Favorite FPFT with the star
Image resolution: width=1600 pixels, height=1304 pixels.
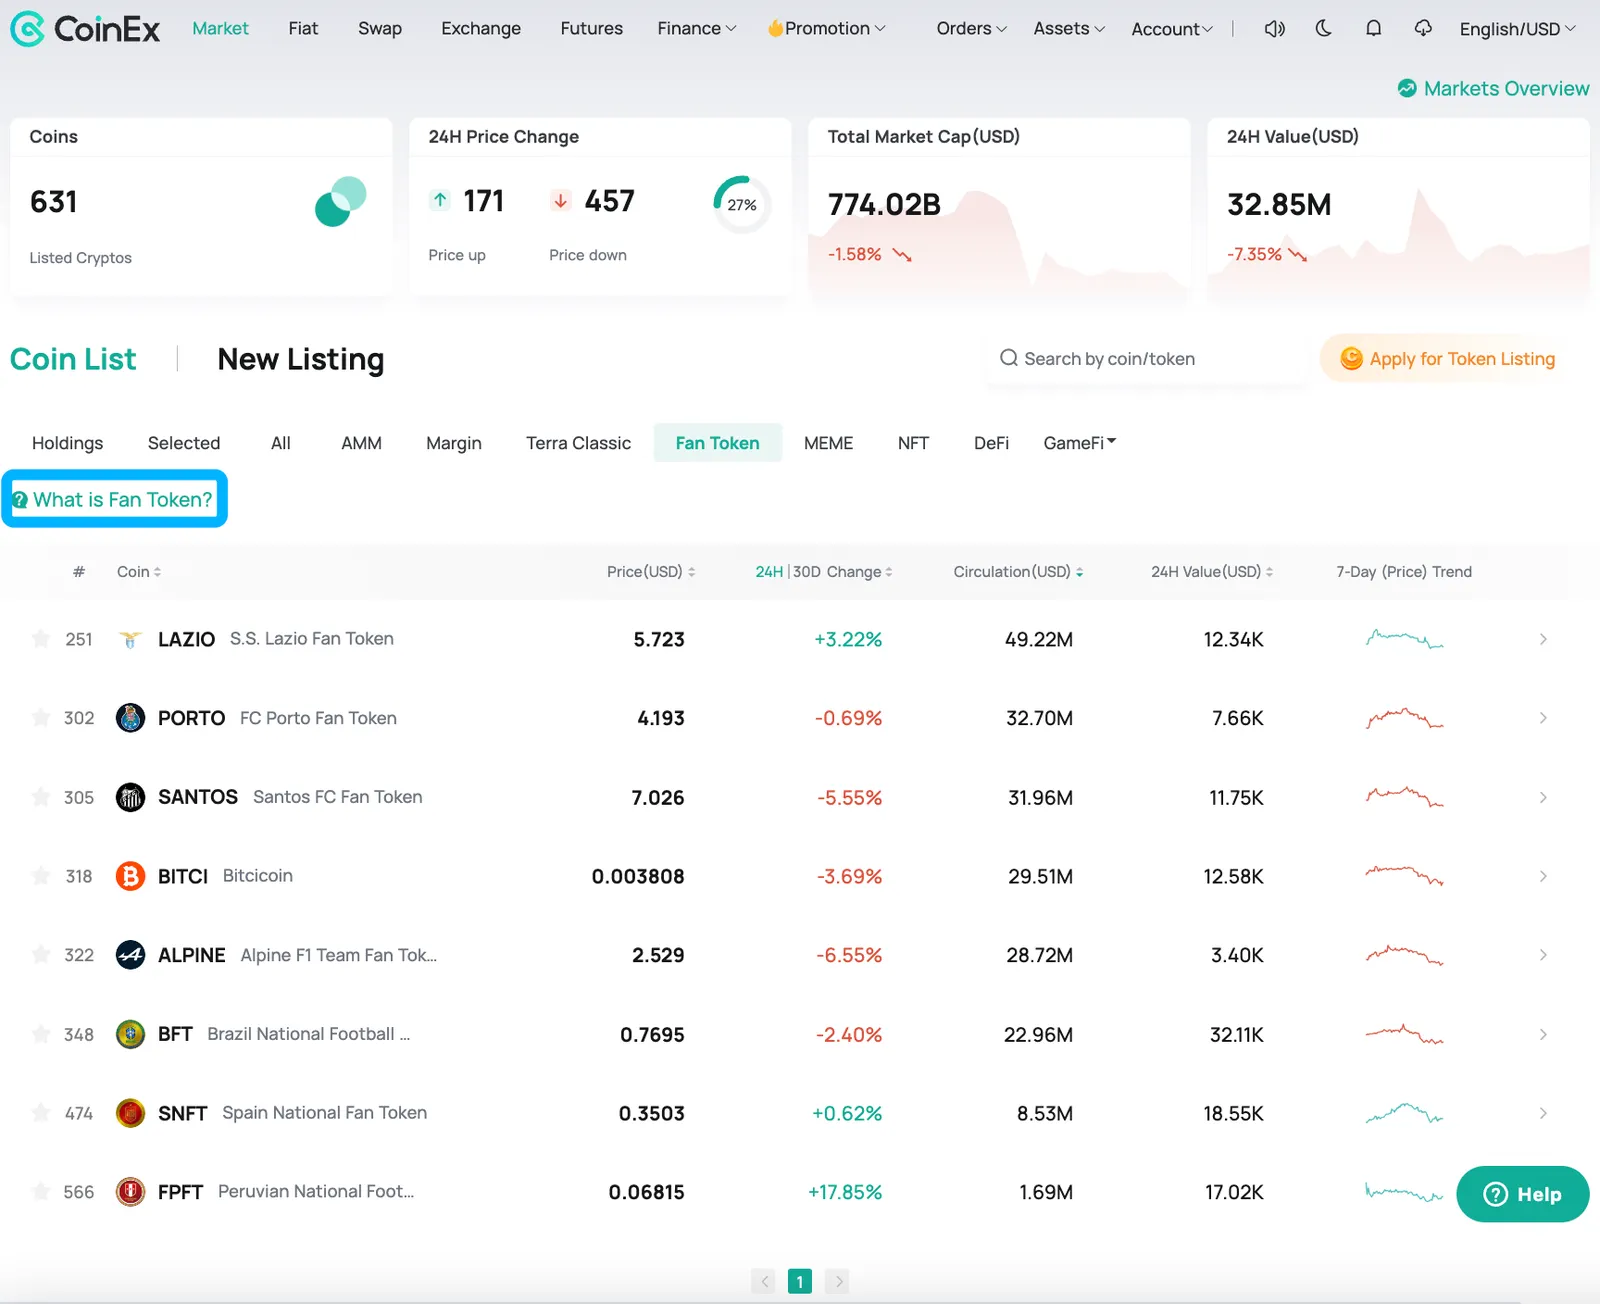(x=41, y=1191)
